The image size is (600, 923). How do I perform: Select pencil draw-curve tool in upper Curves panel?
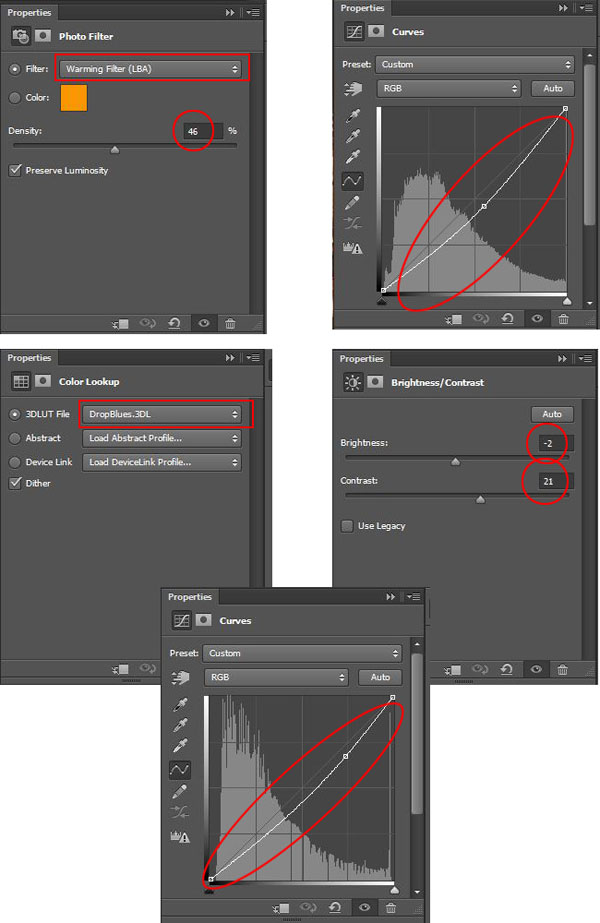pyautogui.click(x=352, y=203)
